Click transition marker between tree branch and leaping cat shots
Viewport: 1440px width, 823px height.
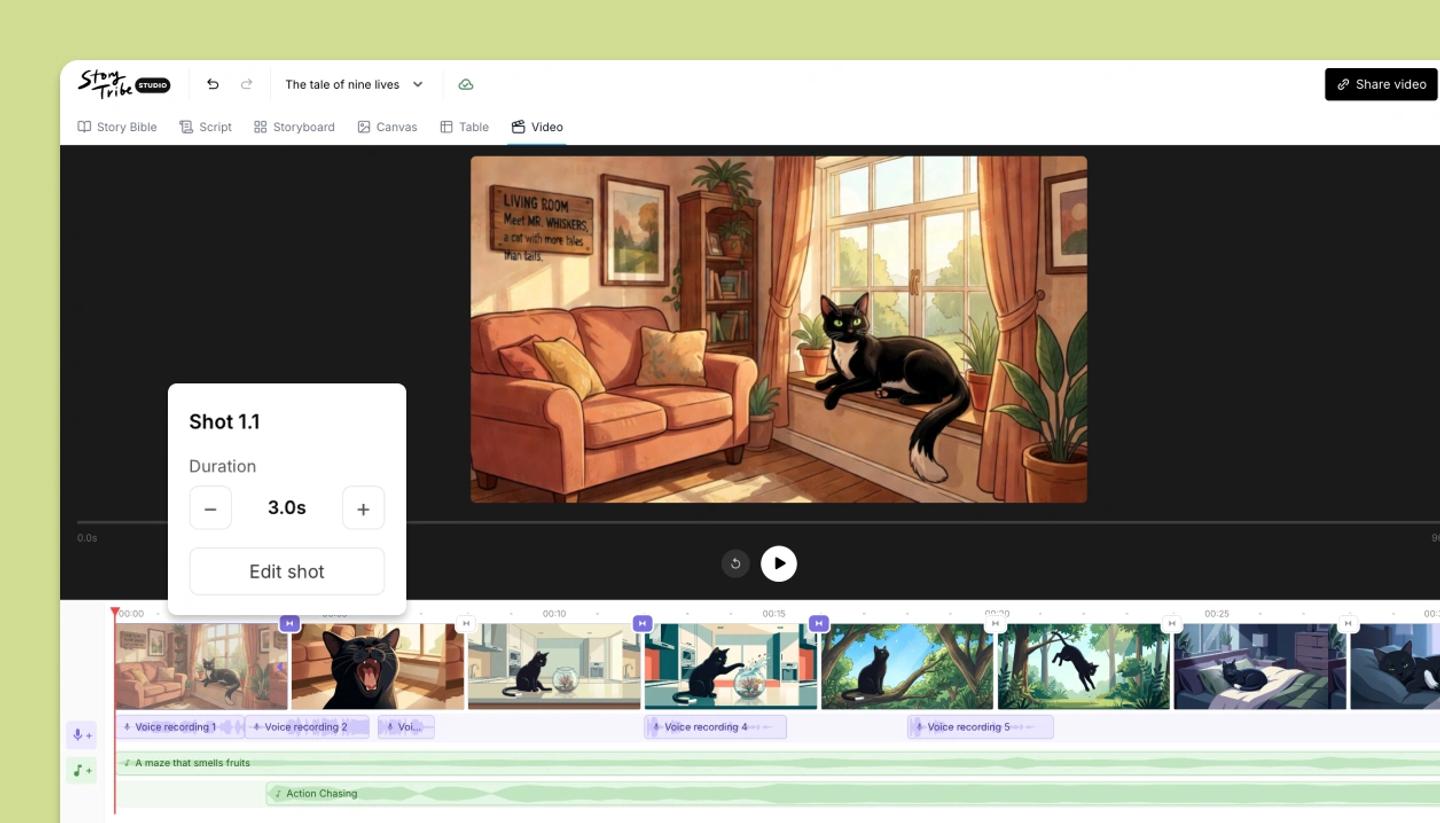click(x=995, y=623)
